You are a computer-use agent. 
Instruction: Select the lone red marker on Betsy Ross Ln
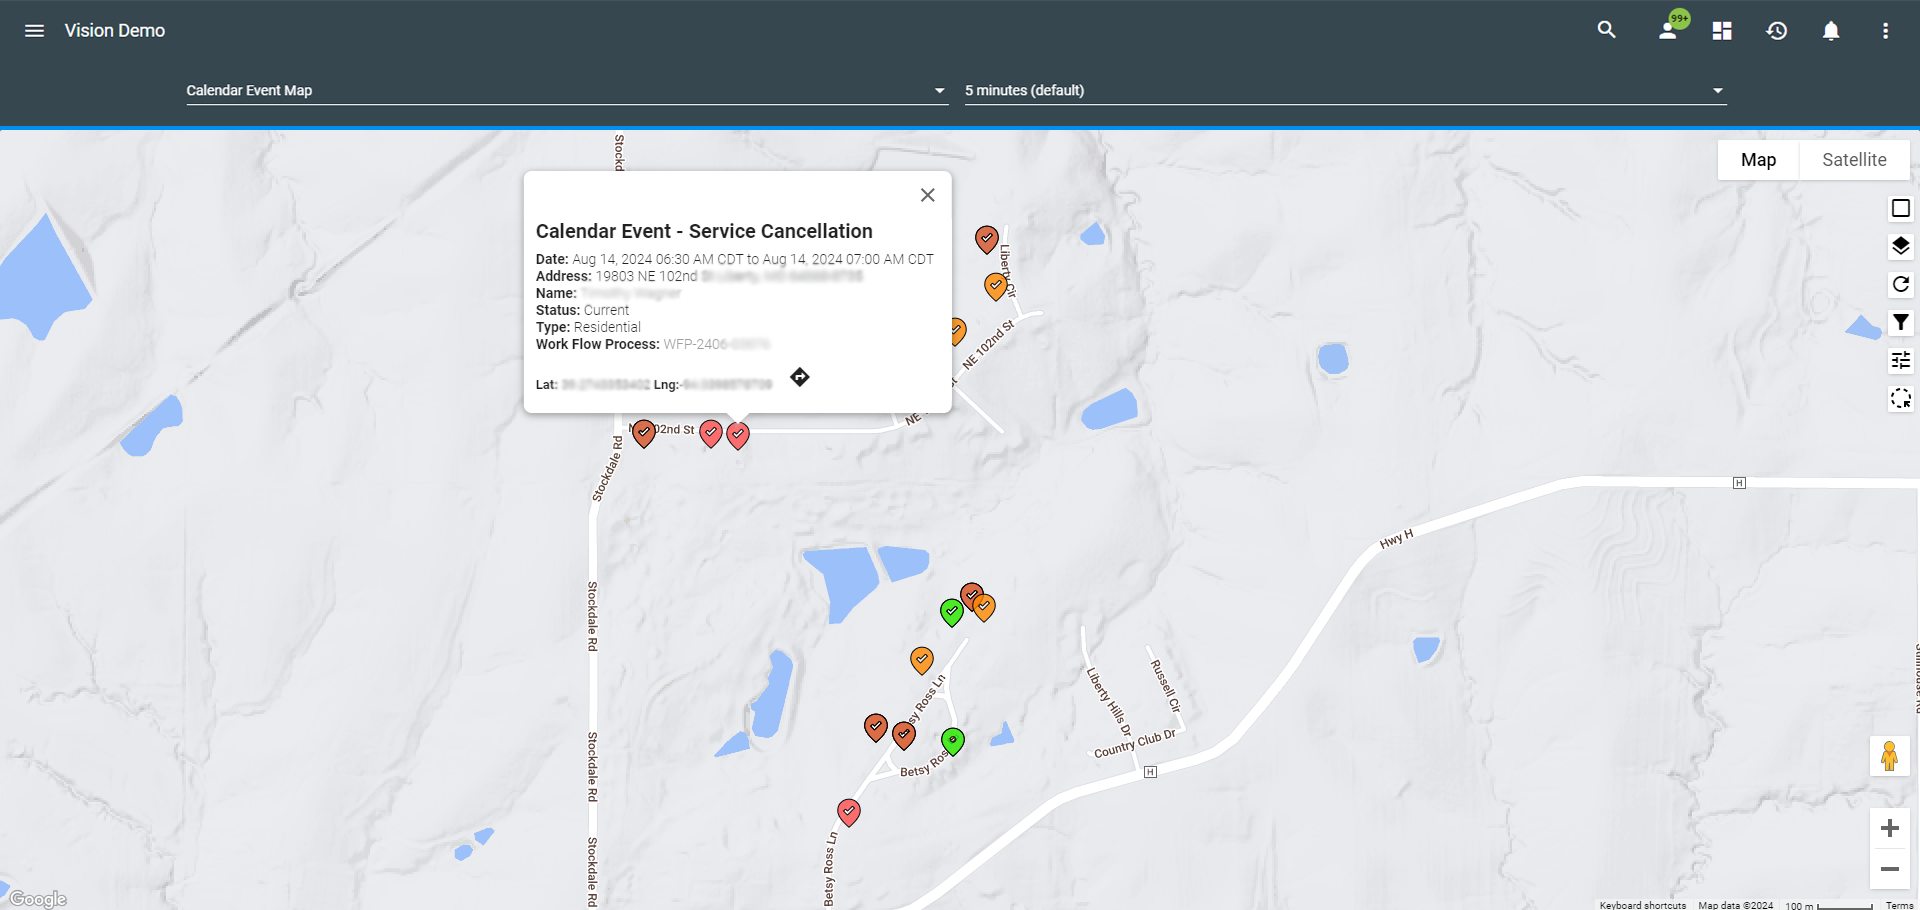pos(849,812)
